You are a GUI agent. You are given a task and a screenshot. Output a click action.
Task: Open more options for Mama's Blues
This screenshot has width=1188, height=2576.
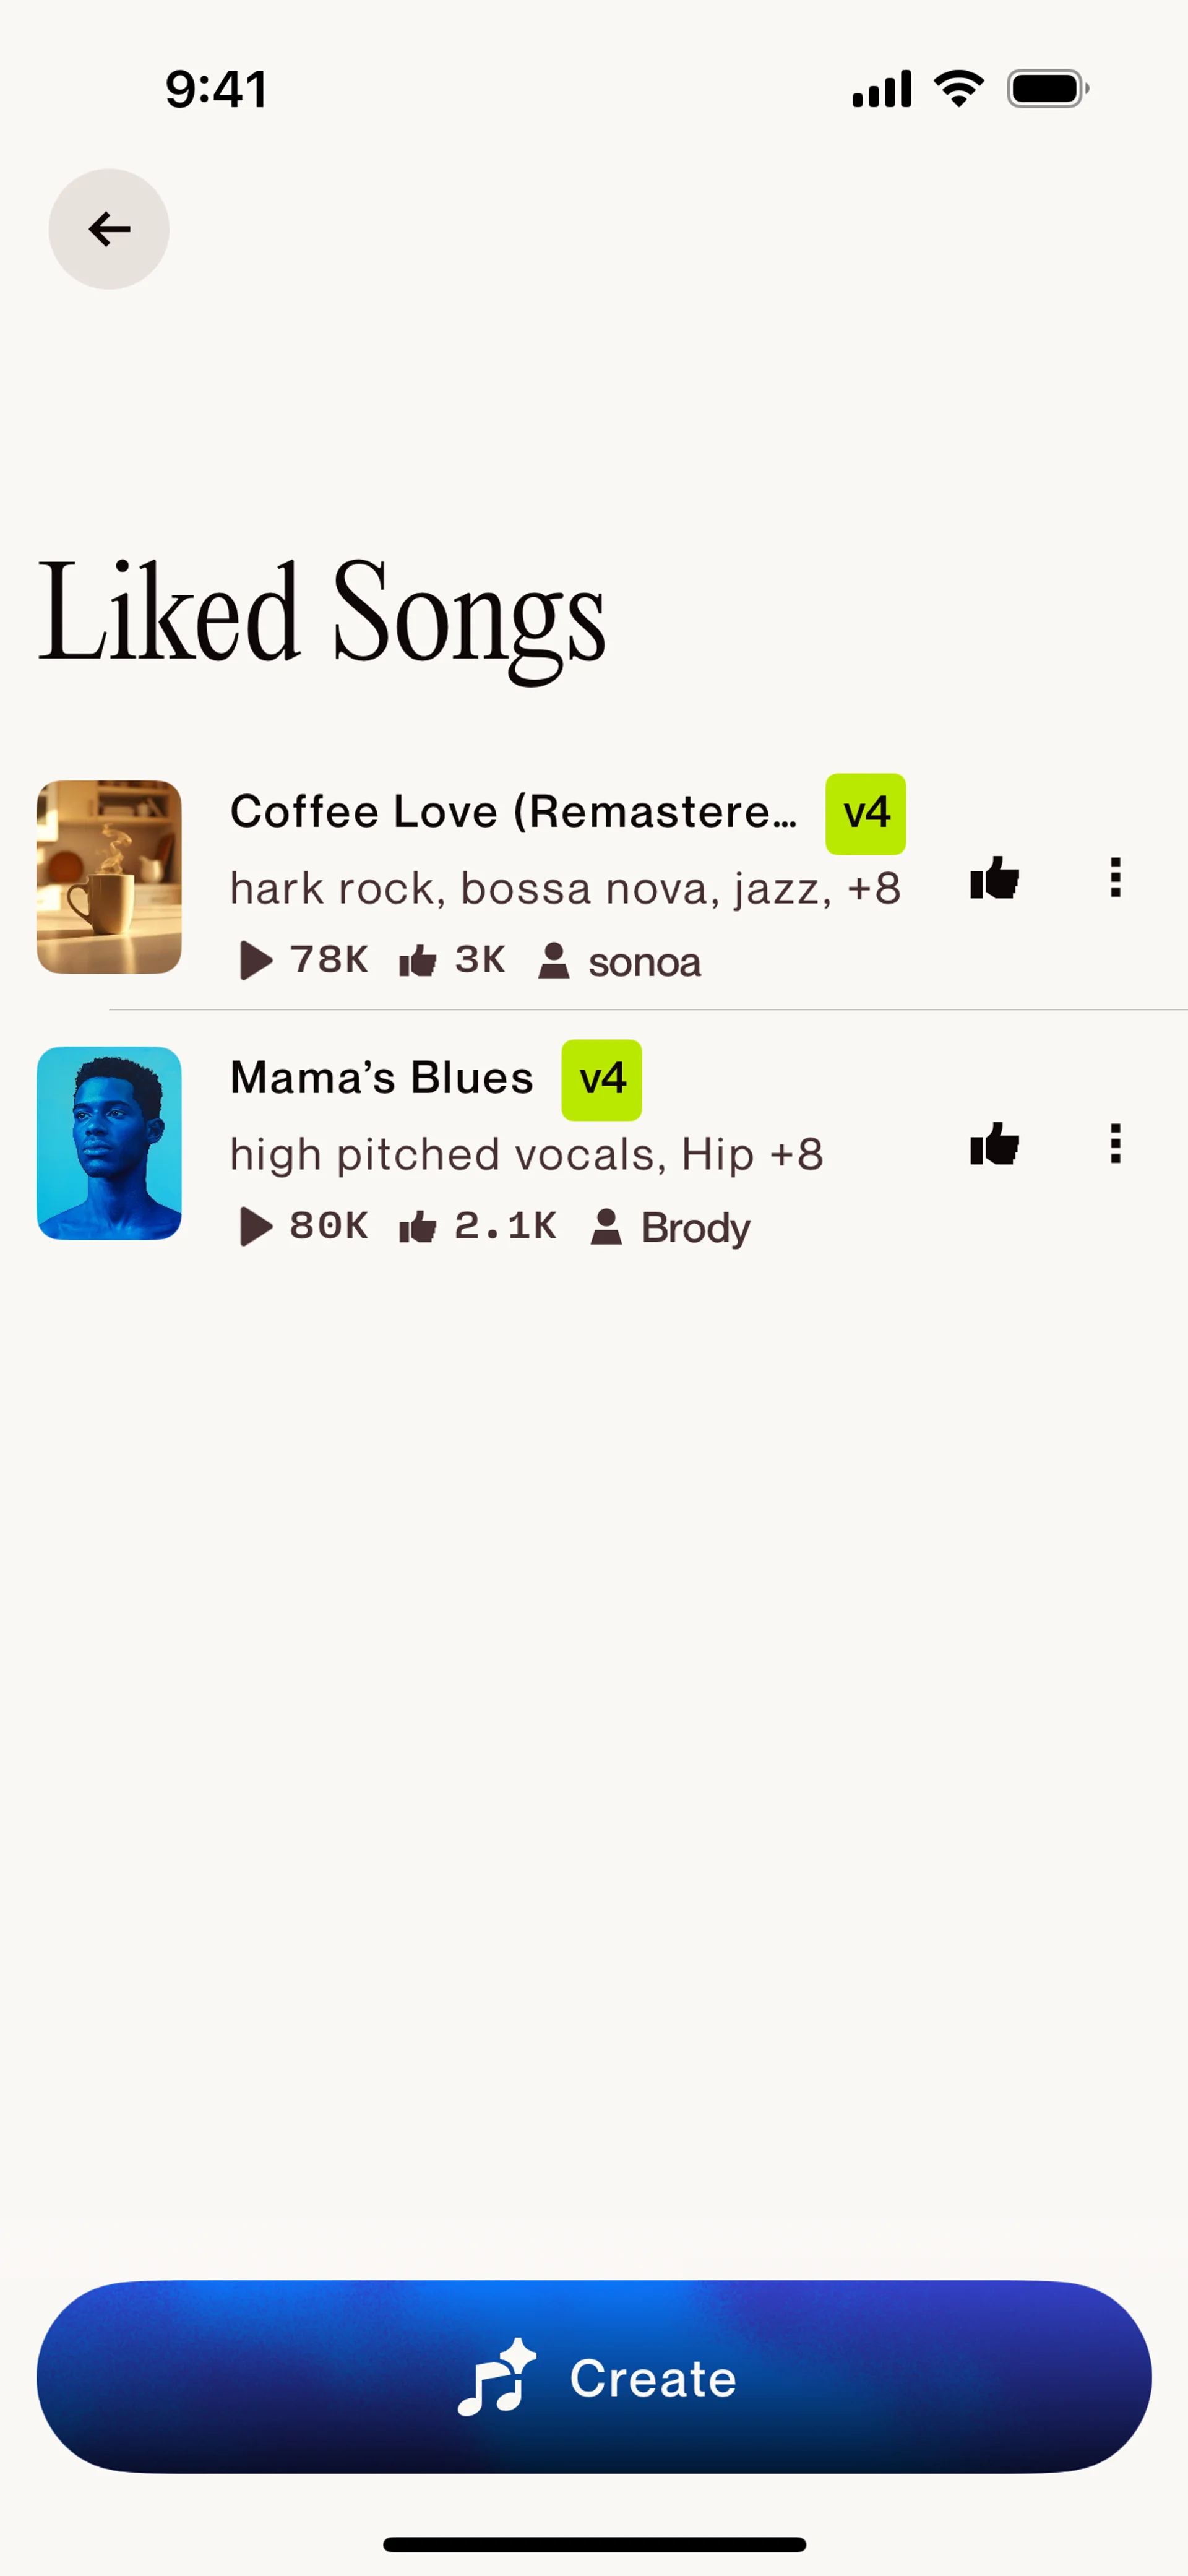point(1115,1144)
